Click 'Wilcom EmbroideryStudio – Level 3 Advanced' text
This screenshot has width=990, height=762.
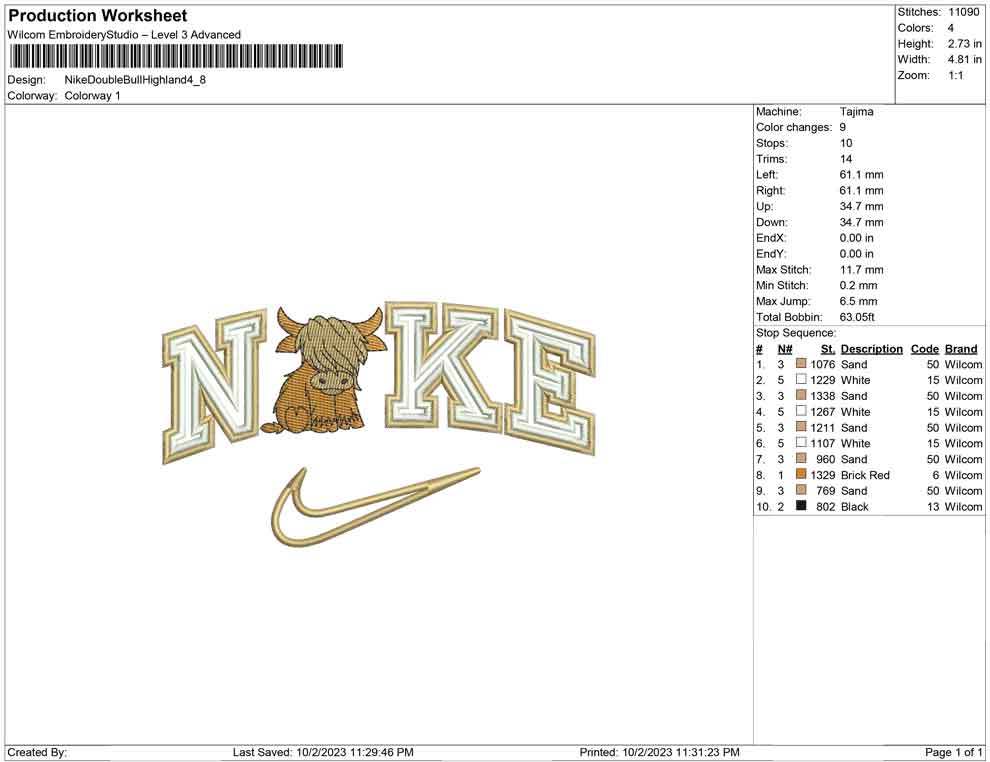(x=124, y=35)
